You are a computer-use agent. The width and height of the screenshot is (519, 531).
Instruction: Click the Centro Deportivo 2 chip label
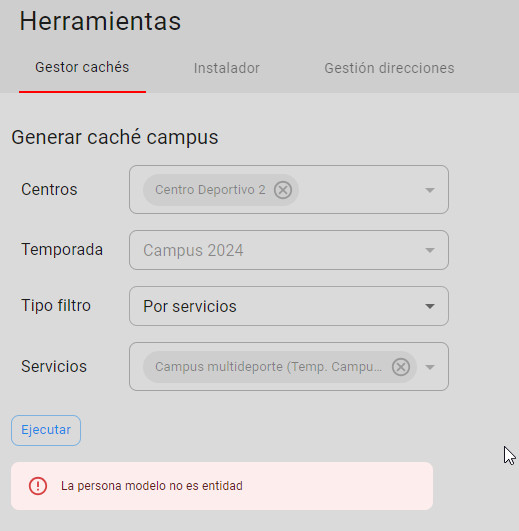tap(210, 190)
